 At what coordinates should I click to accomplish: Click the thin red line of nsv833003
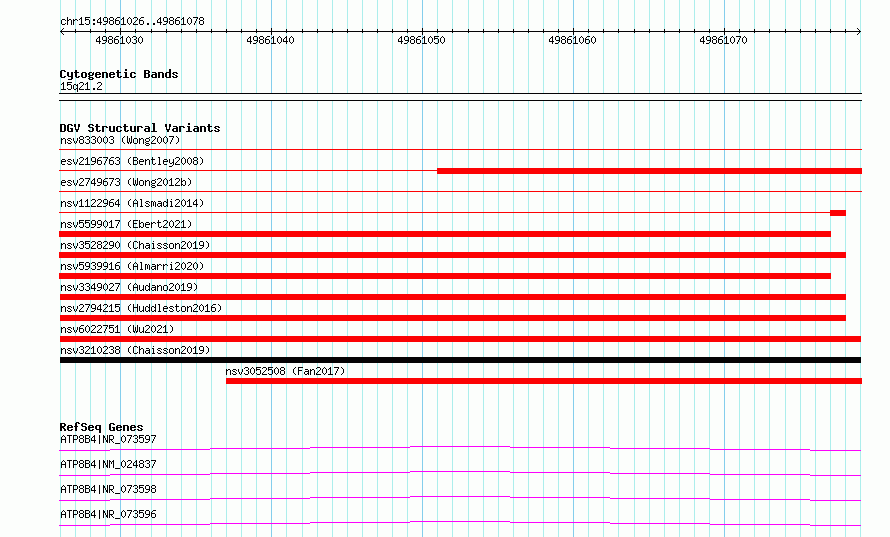[460, 150]
